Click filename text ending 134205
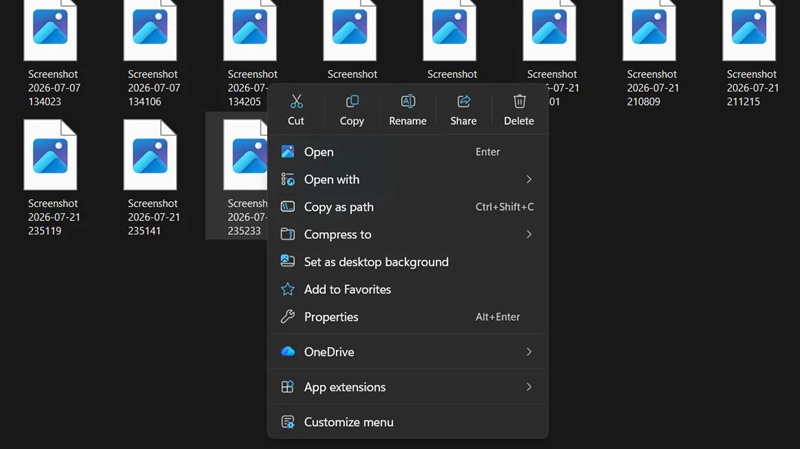 tap(247, 88)
